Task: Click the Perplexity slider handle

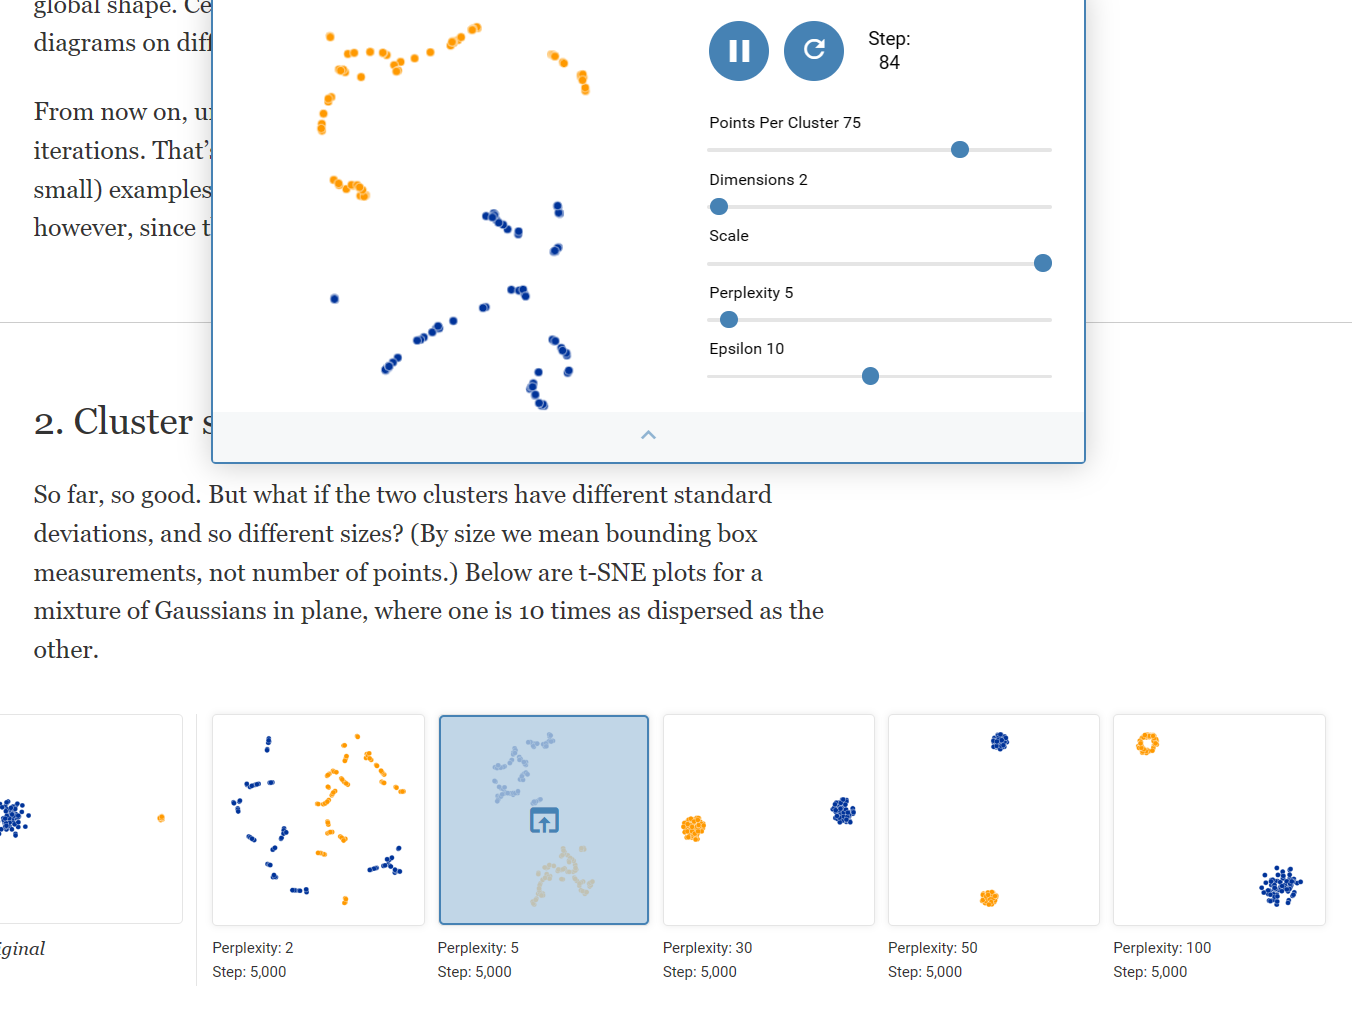Action: pos(729,320)
